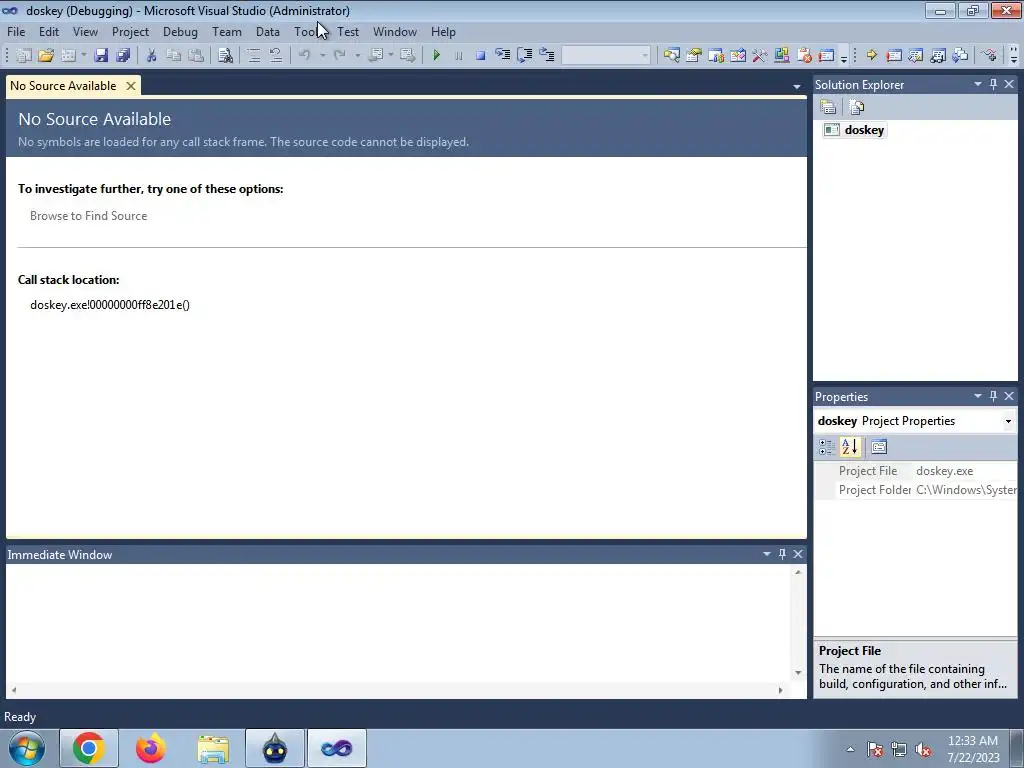
Task: Click the clipboard with red X toolbar icon
Action: 805,56
